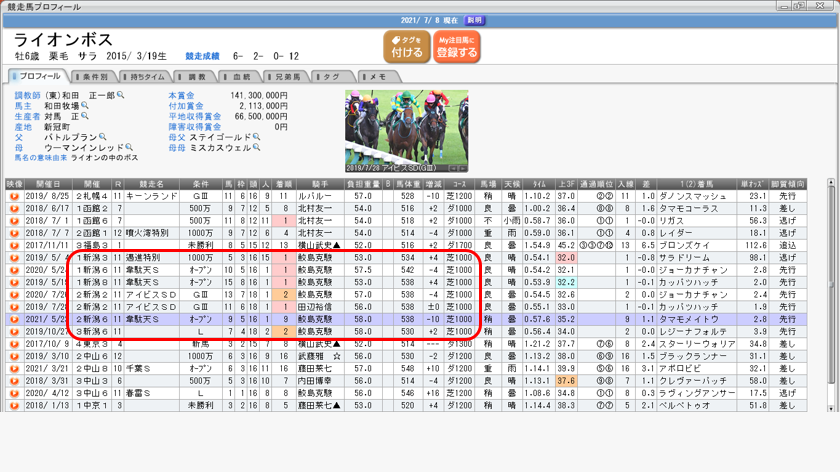Click the タグを付ける button
The height and width of the screenshot is (472, 840).
[406, 46]
